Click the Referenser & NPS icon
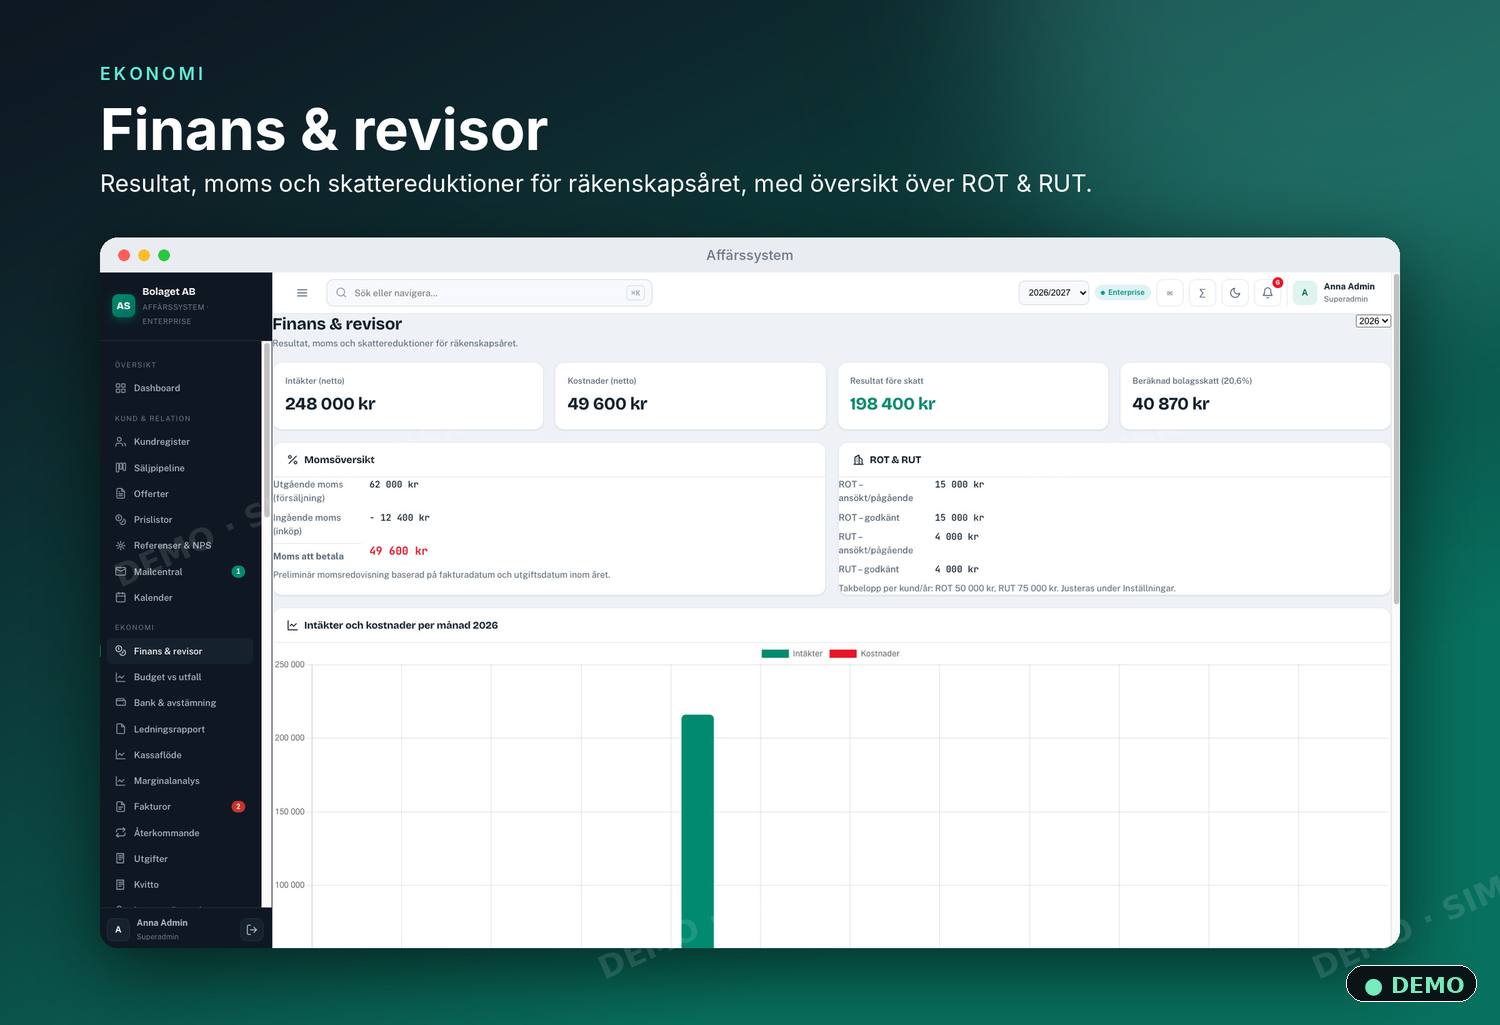The height and width of the screenshot is (1025, 1500). [121, 546]
